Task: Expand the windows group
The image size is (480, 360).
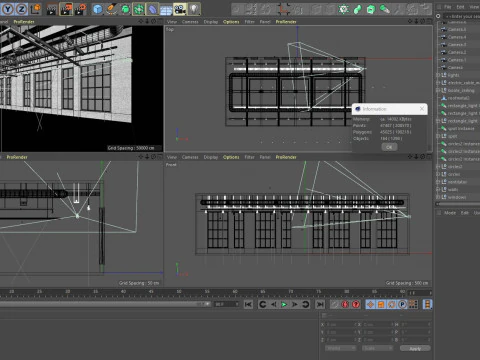Action: pos(438,197)
